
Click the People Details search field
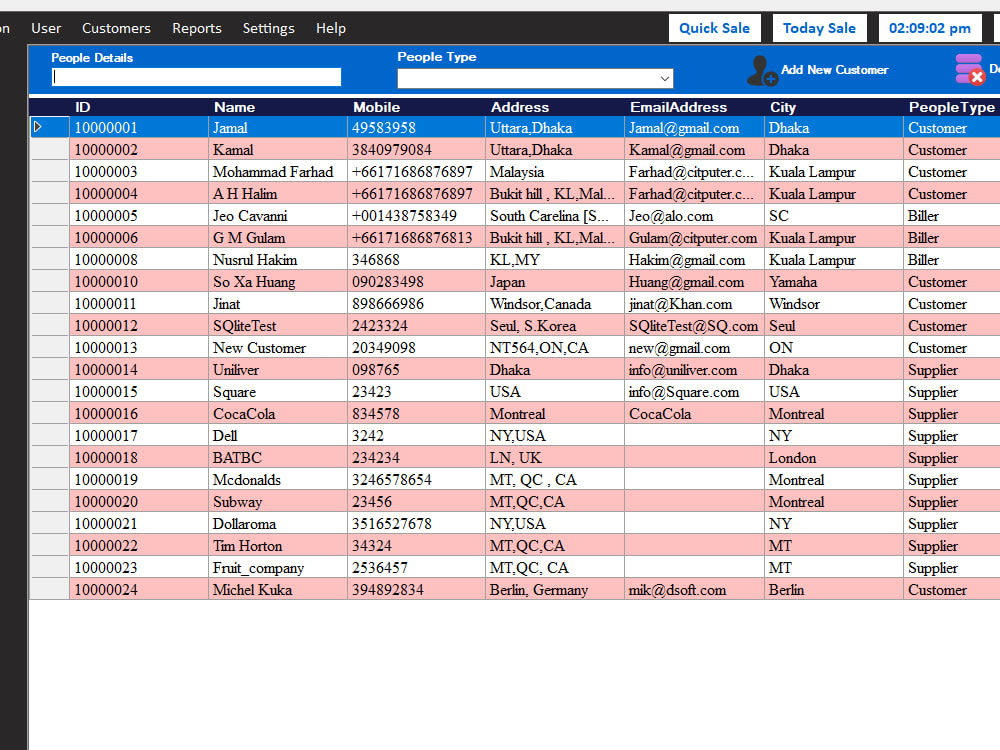click(196, 77)
